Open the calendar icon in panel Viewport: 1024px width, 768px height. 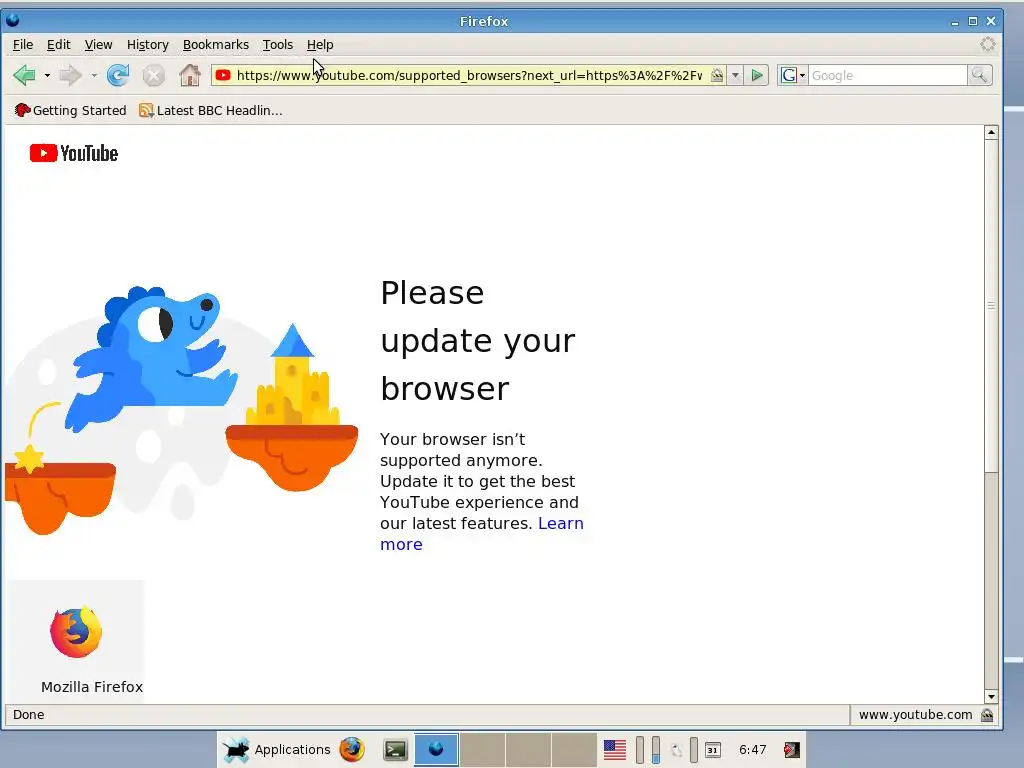point(712,750)
